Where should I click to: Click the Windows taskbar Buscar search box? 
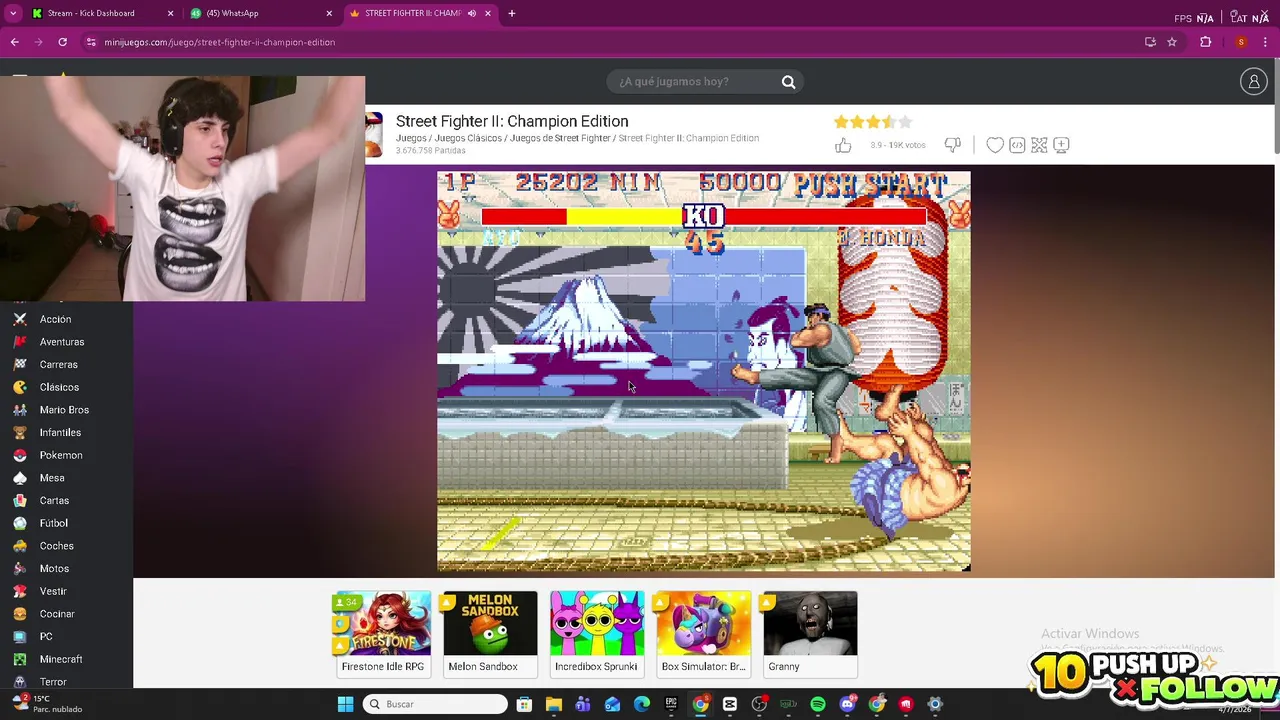click(x=435, y=704)
